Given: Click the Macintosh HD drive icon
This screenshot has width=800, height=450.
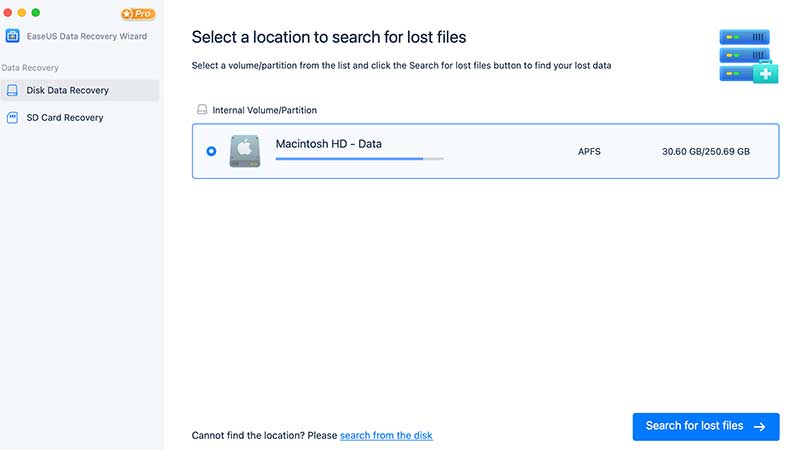Looking at the screenshot, I should coord(243,151).
